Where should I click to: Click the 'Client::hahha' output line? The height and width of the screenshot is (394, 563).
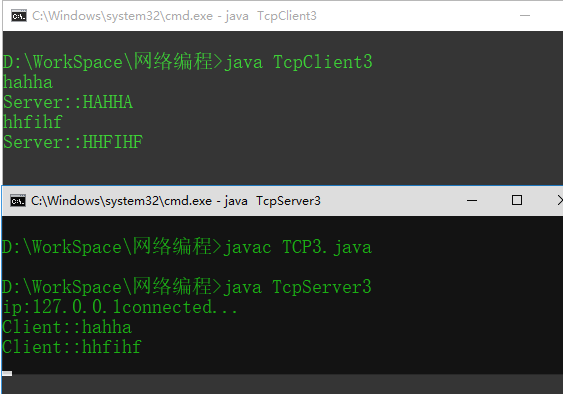(67, 327)
